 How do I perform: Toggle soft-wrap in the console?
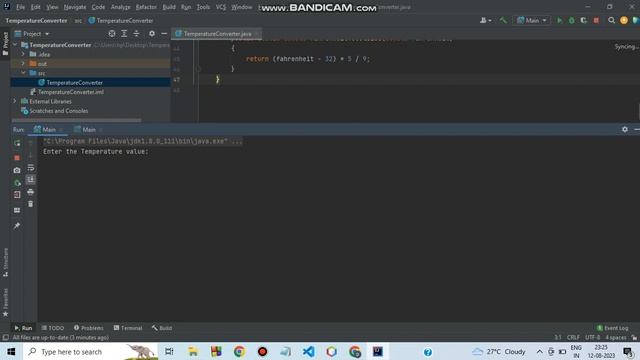(x=31, y=168)
